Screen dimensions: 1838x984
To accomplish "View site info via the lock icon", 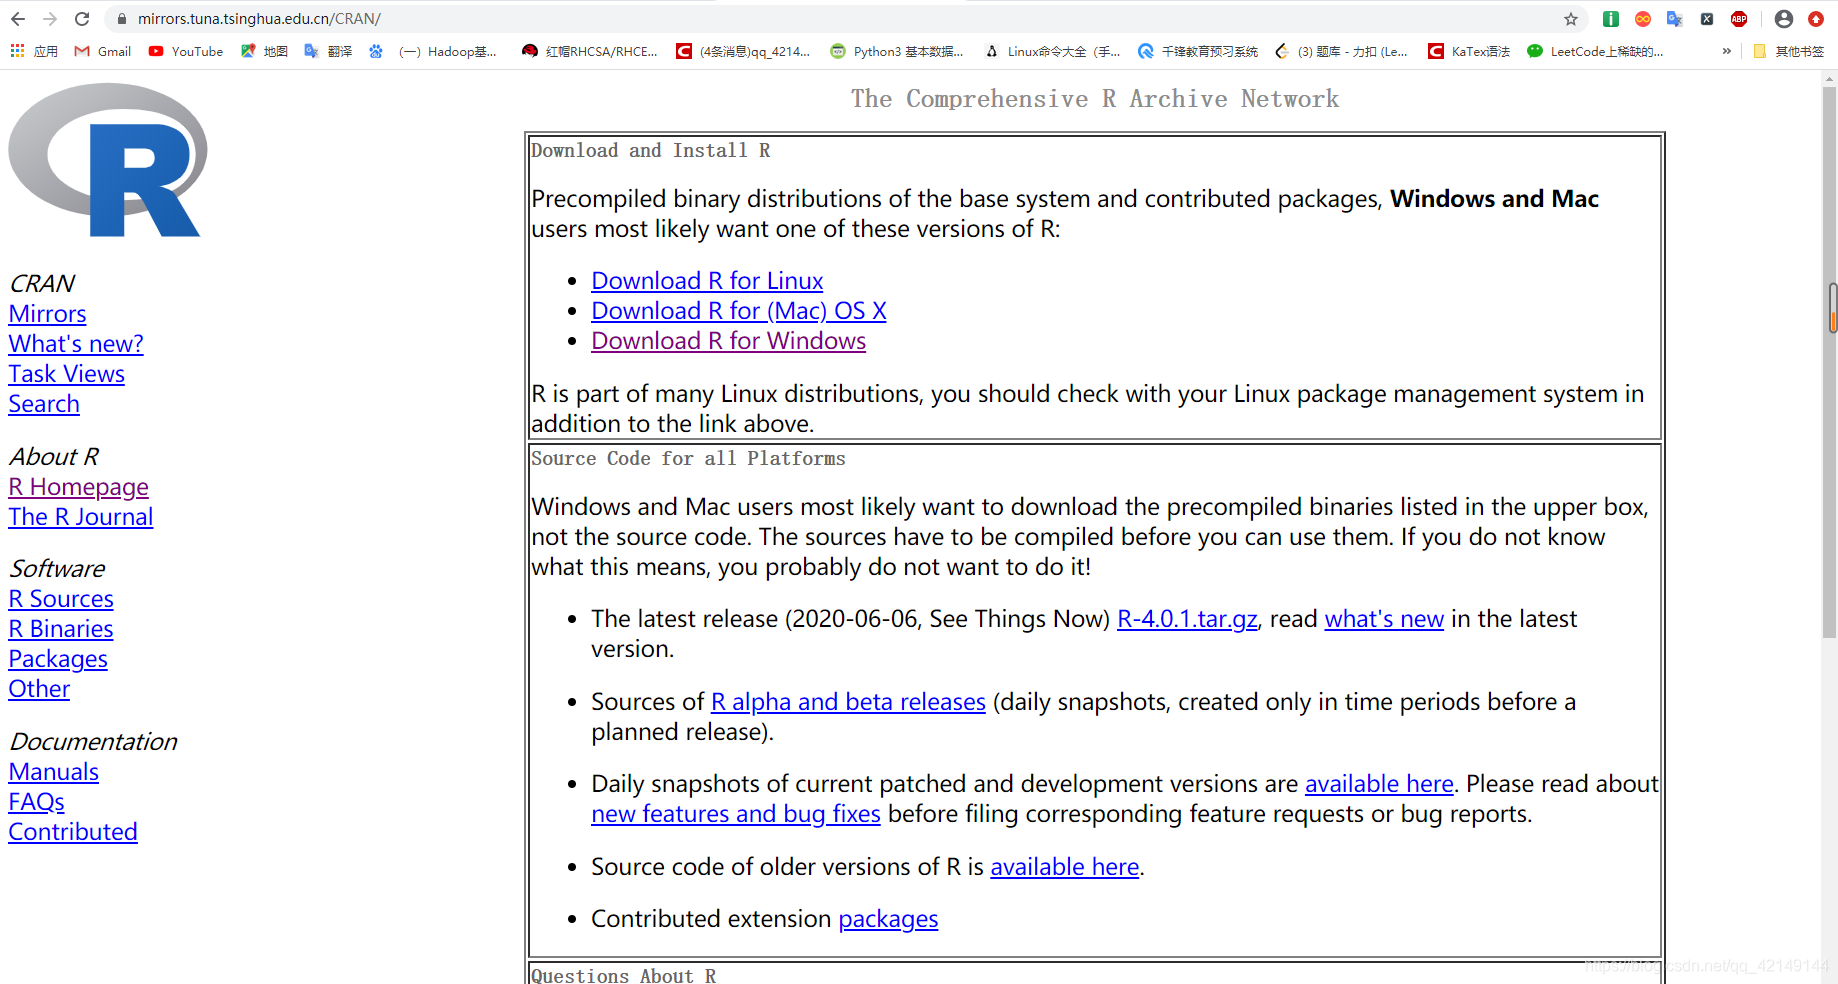I will pos(122,19).
